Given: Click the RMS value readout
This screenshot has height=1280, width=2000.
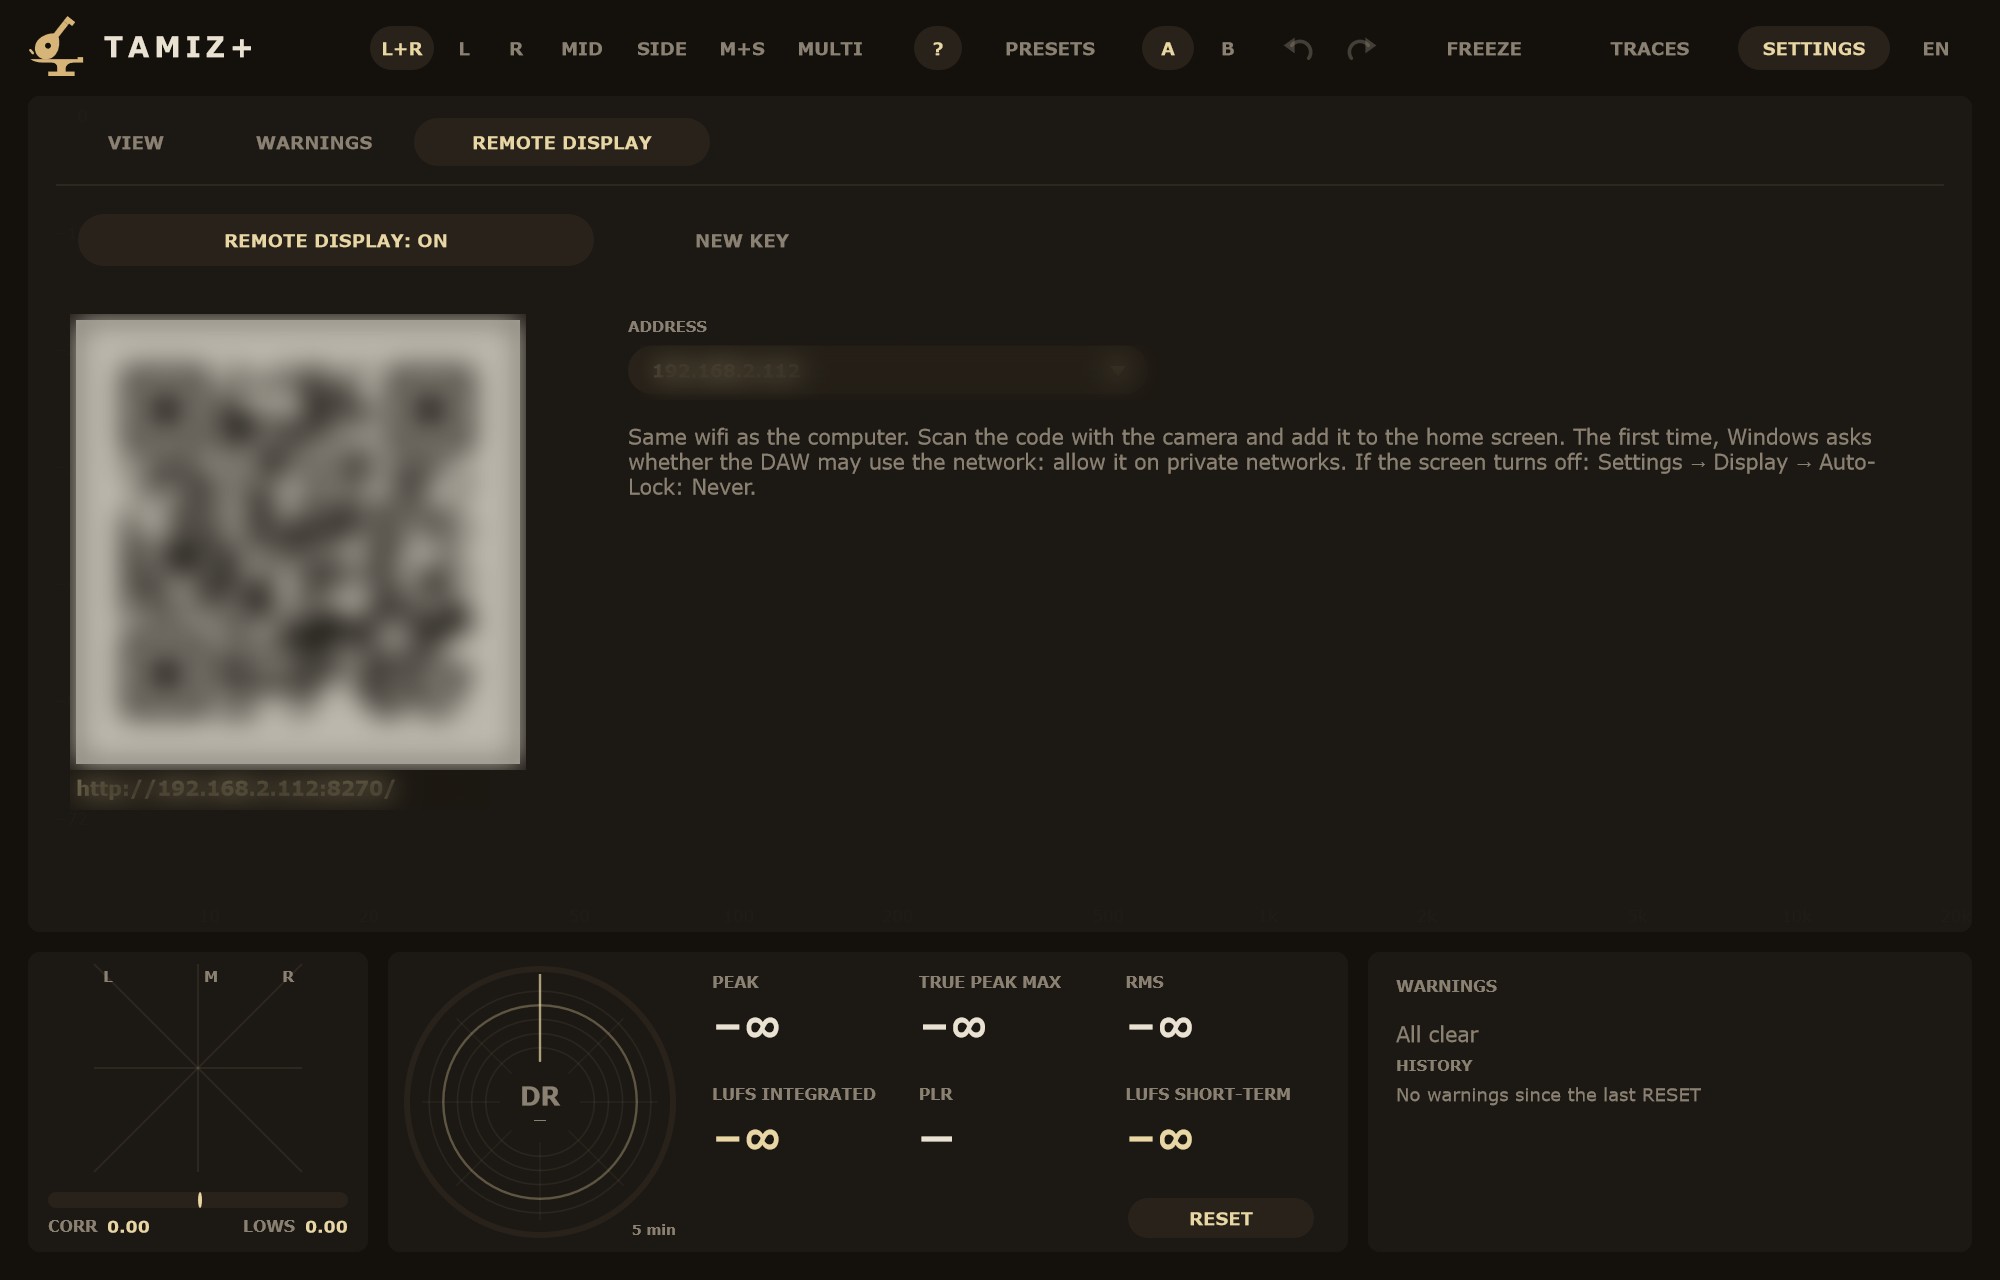Looking at the screenshot, I should pyautogui.click(x=1160, y=1027).
